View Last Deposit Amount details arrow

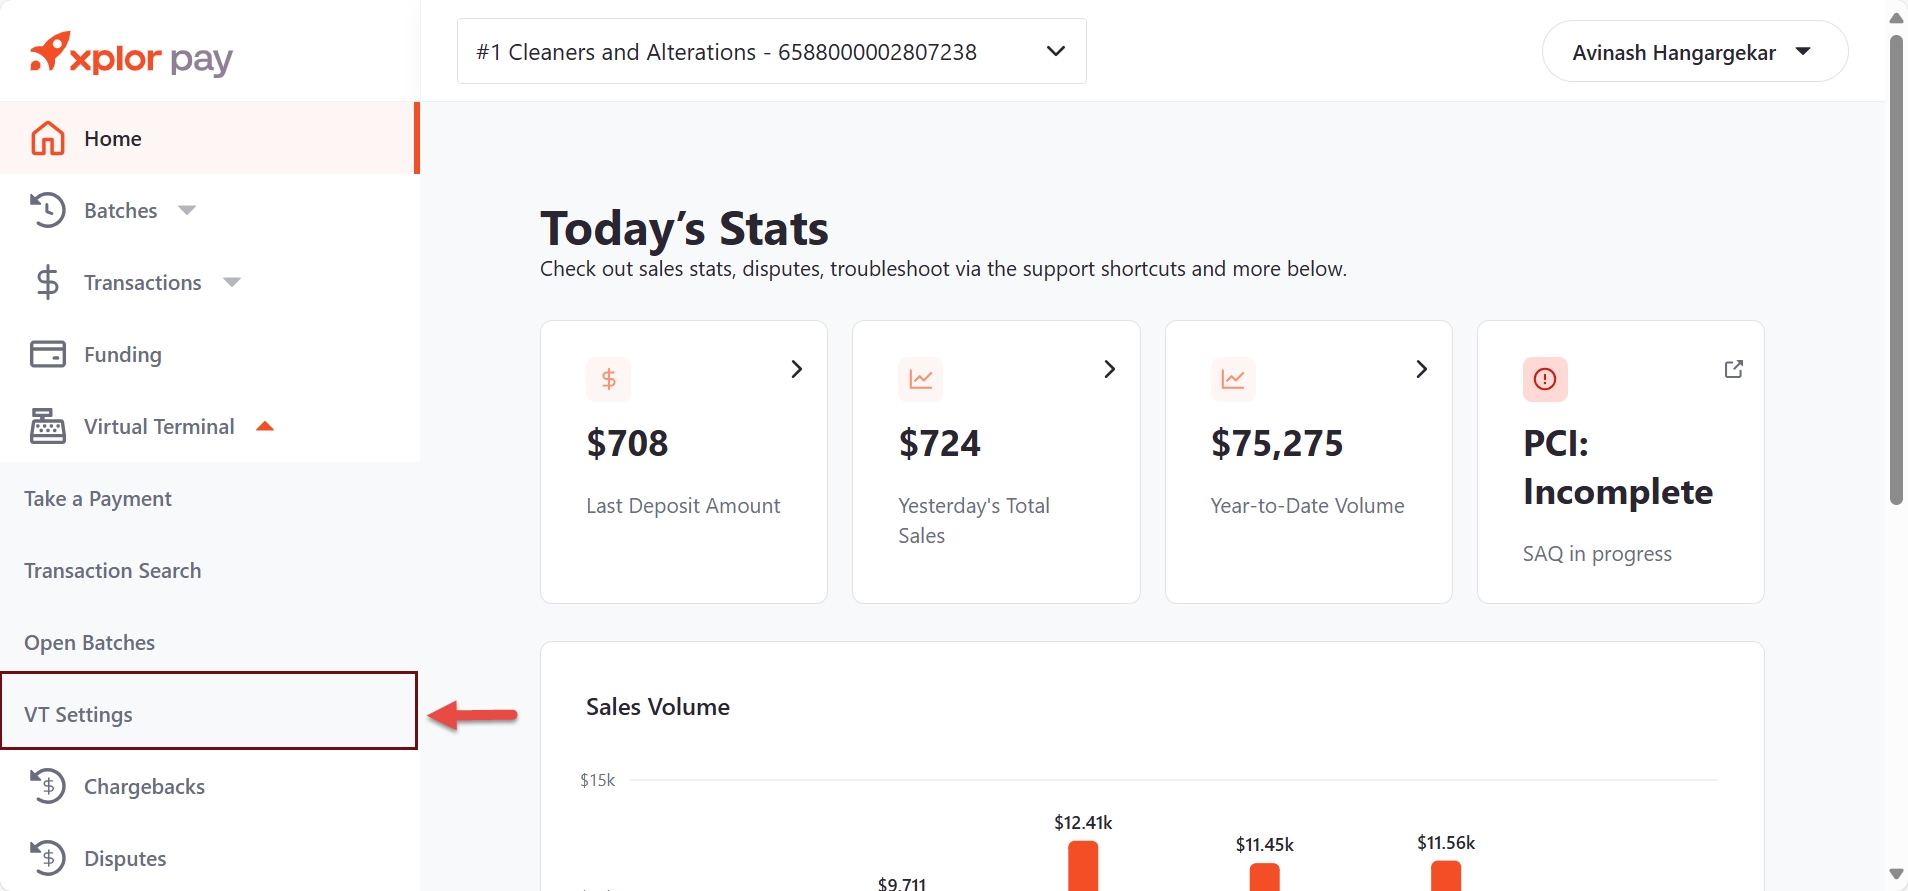pos(797,369)
